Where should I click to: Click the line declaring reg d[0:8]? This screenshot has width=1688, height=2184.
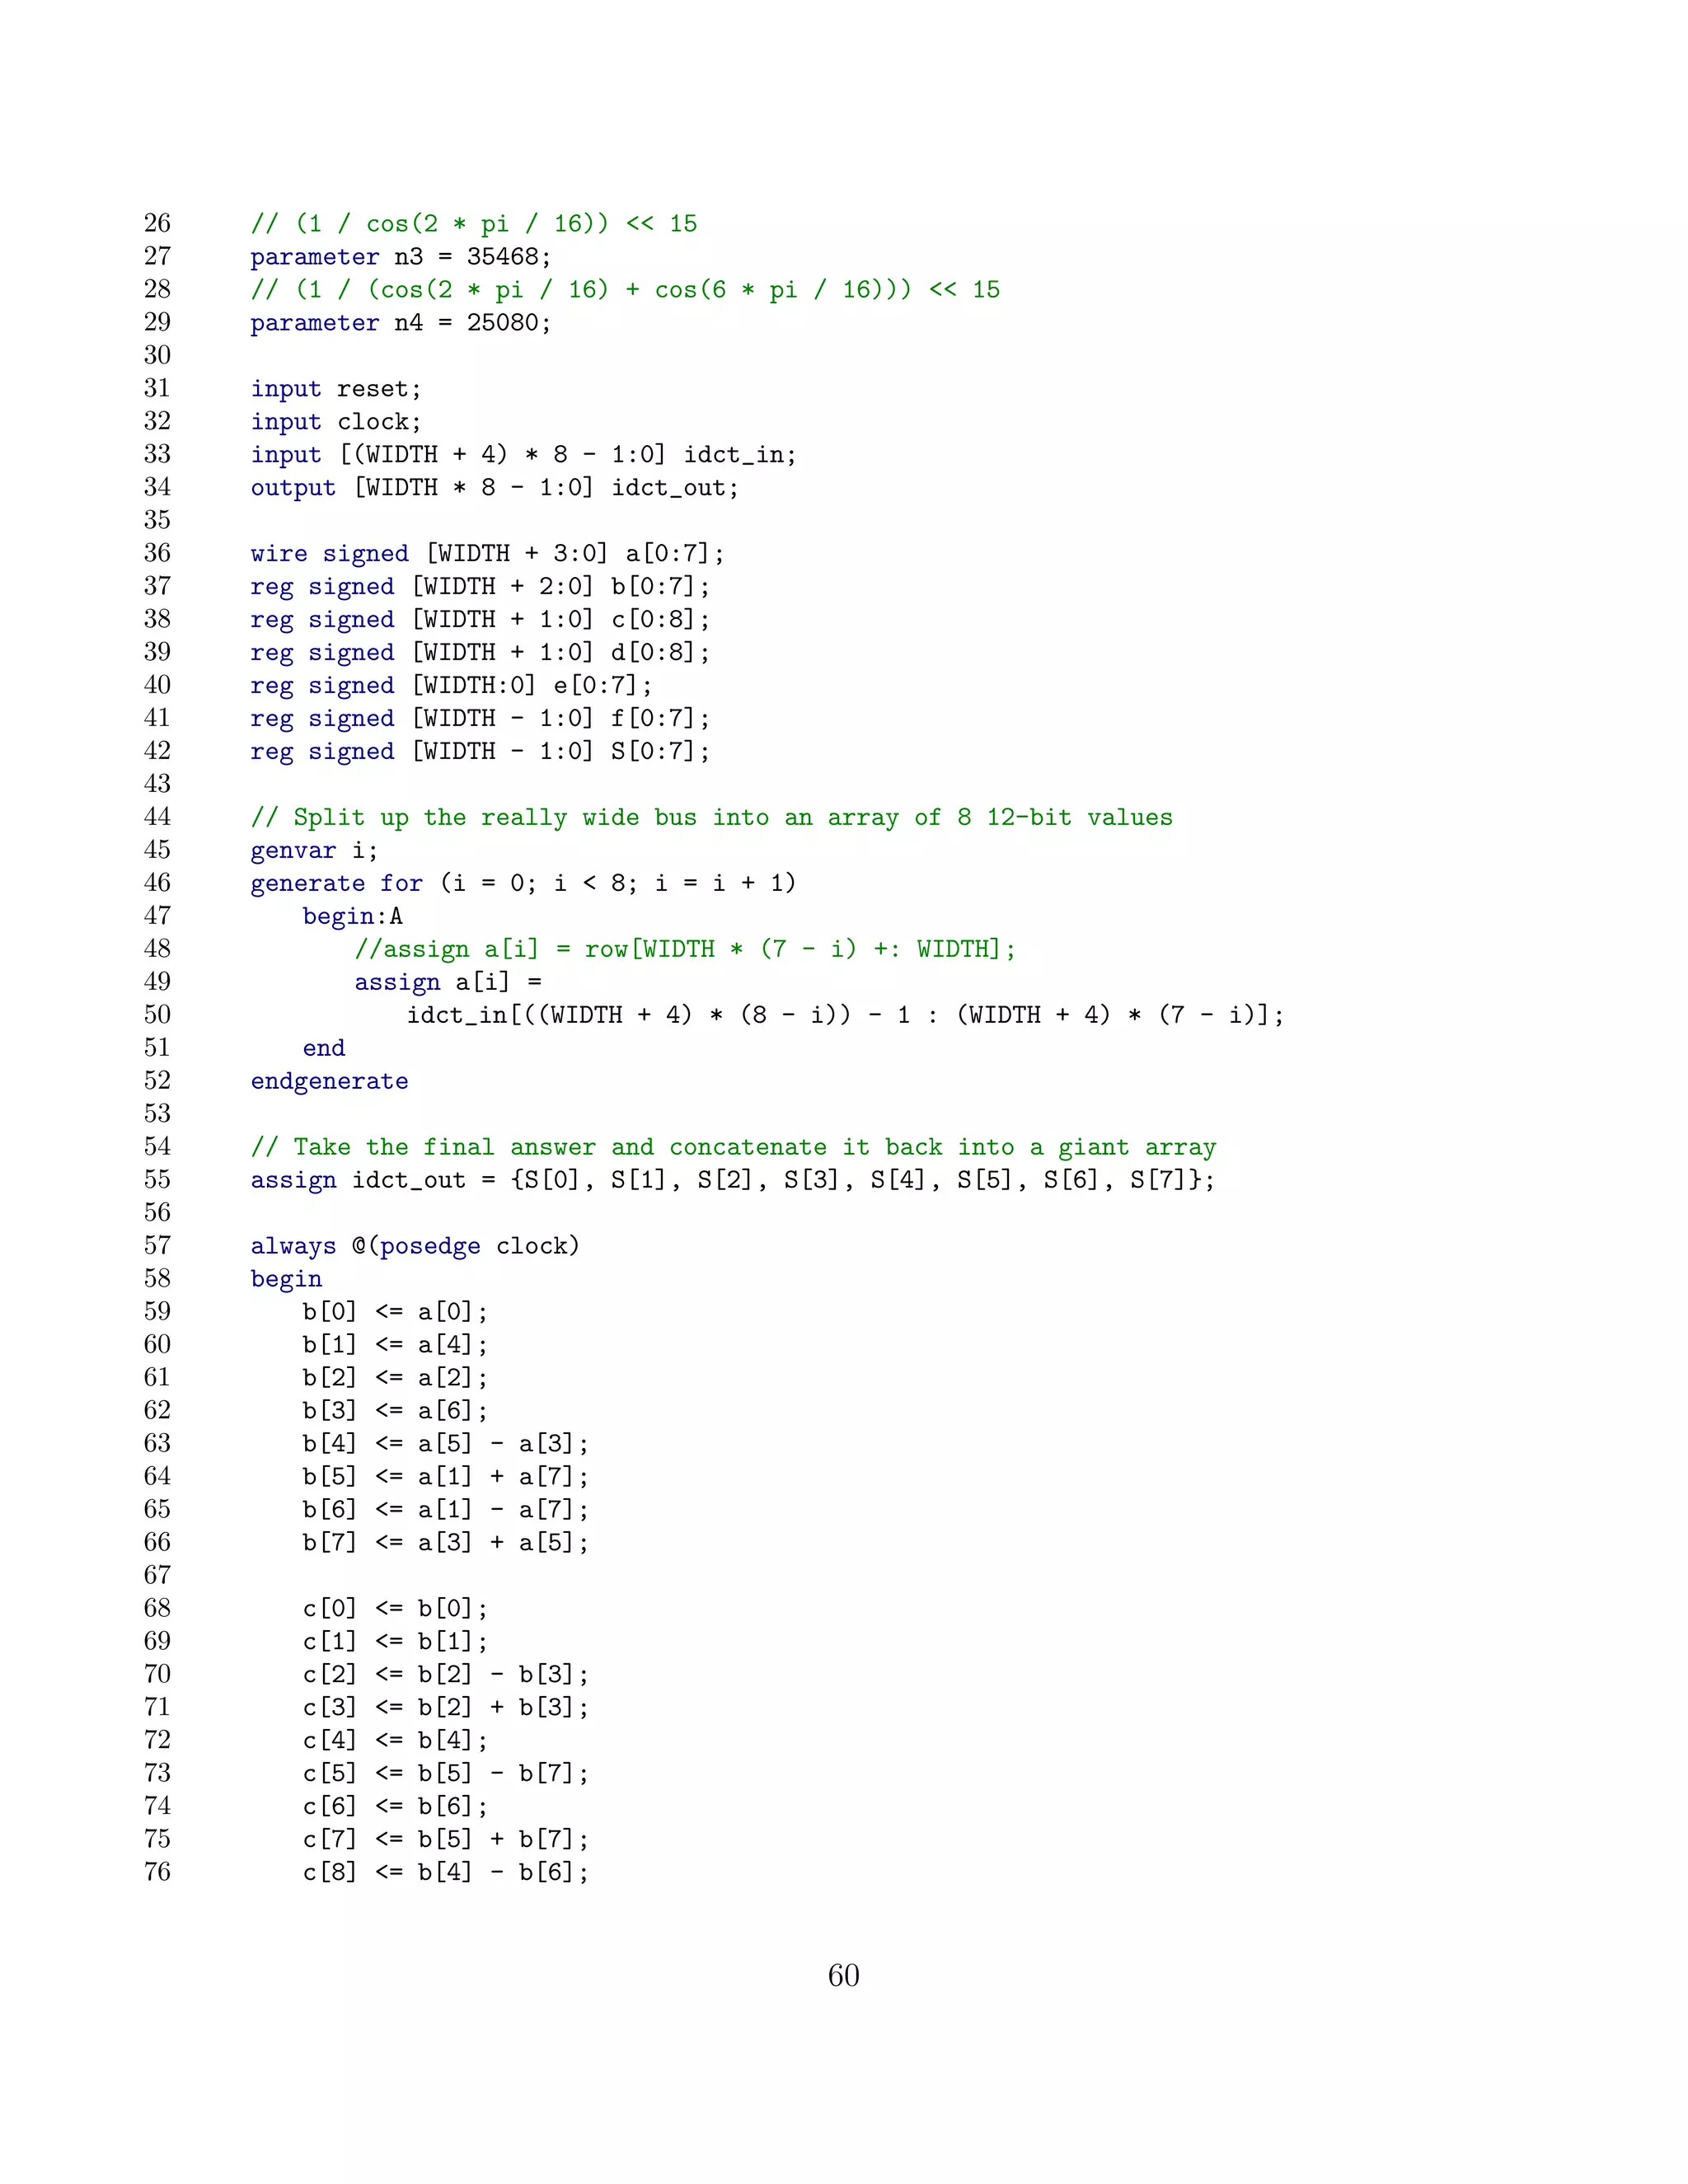click(480, 653)
